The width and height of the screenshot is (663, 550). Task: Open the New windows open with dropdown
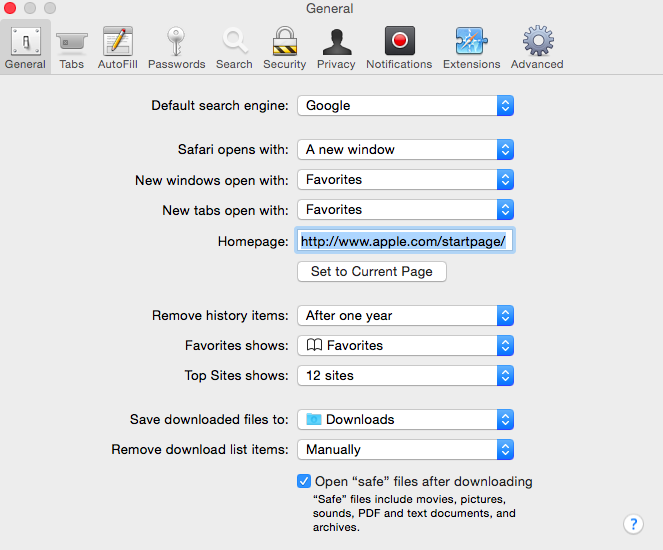[405, 180]
